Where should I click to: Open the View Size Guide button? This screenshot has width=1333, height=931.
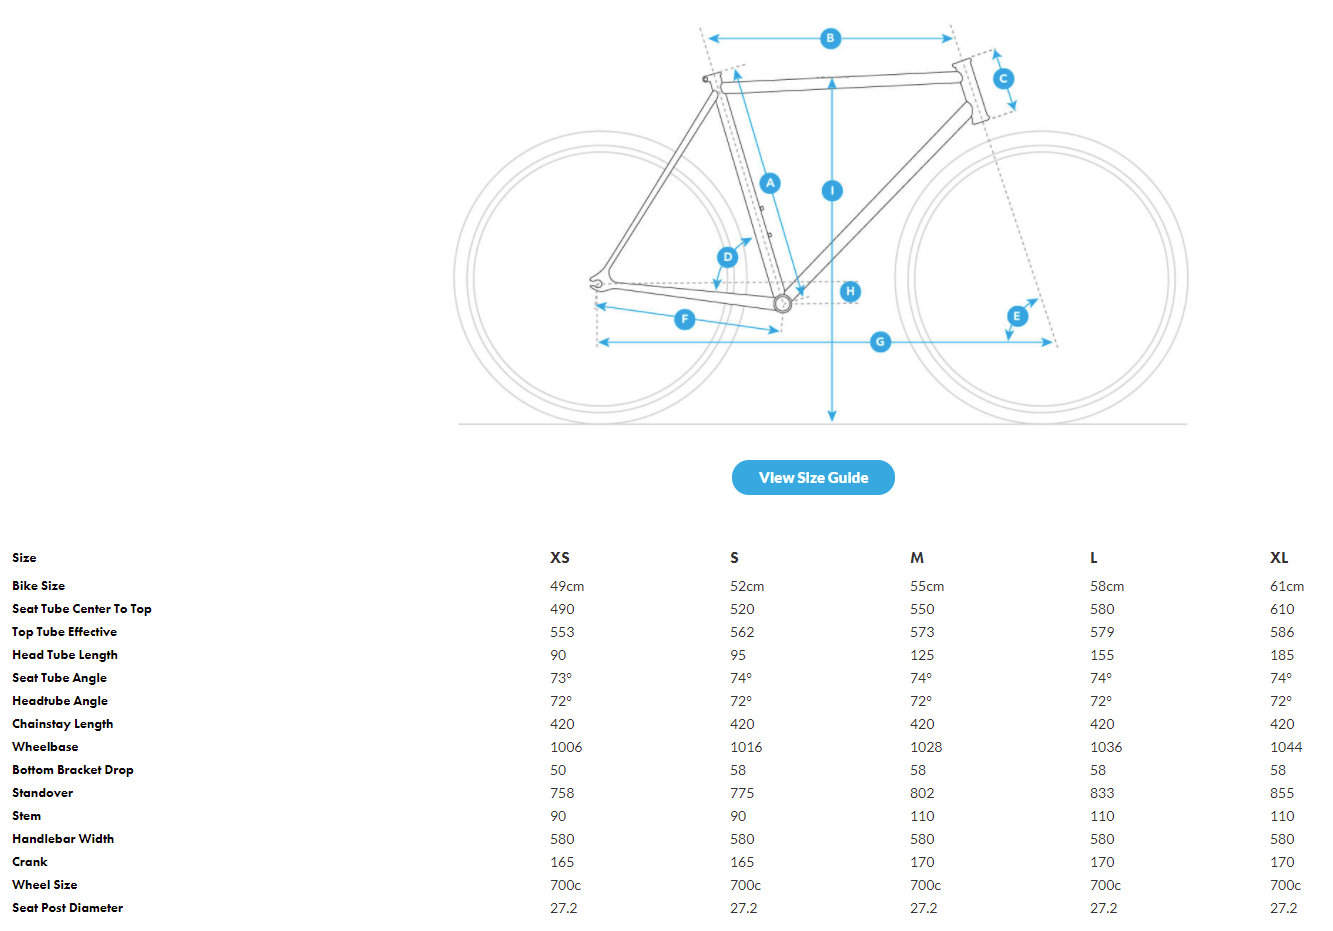point(813,478)
